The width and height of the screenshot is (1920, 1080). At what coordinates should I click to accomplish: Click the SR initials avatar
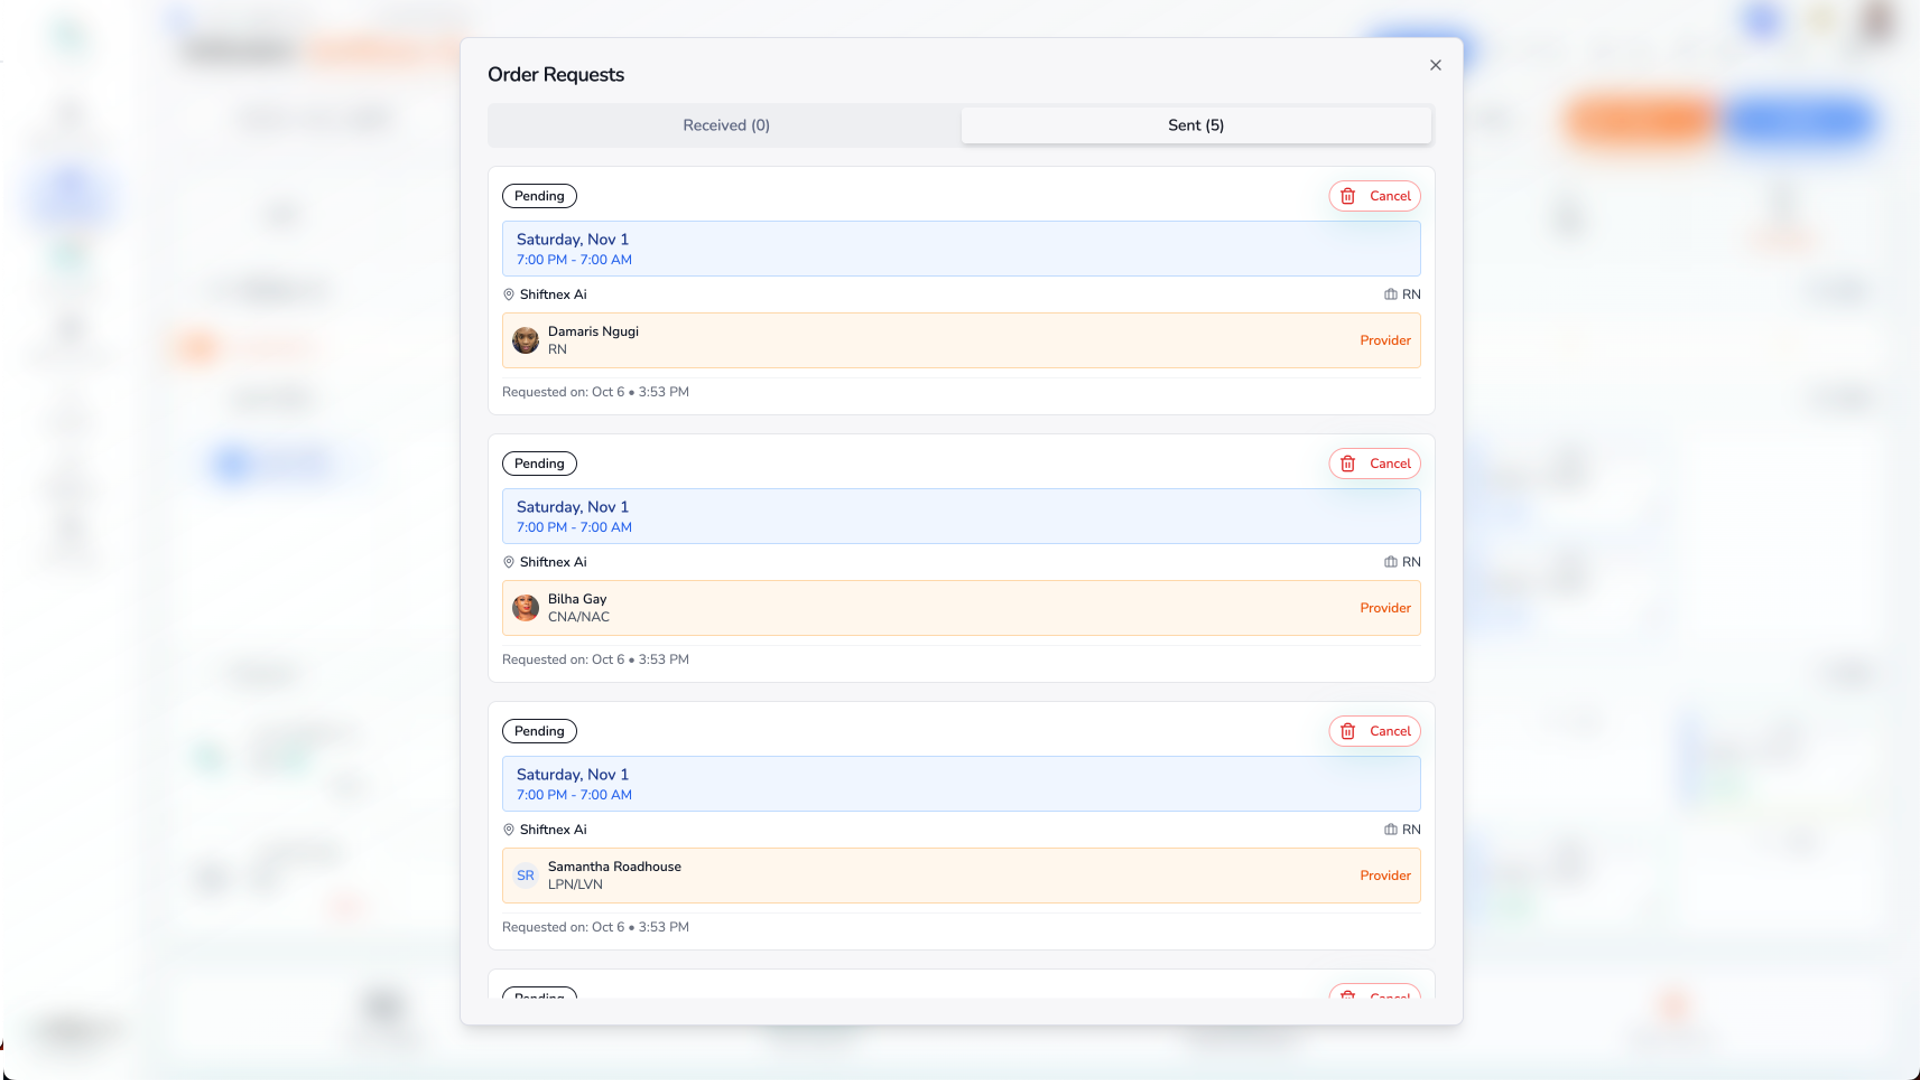click(525, 876)
